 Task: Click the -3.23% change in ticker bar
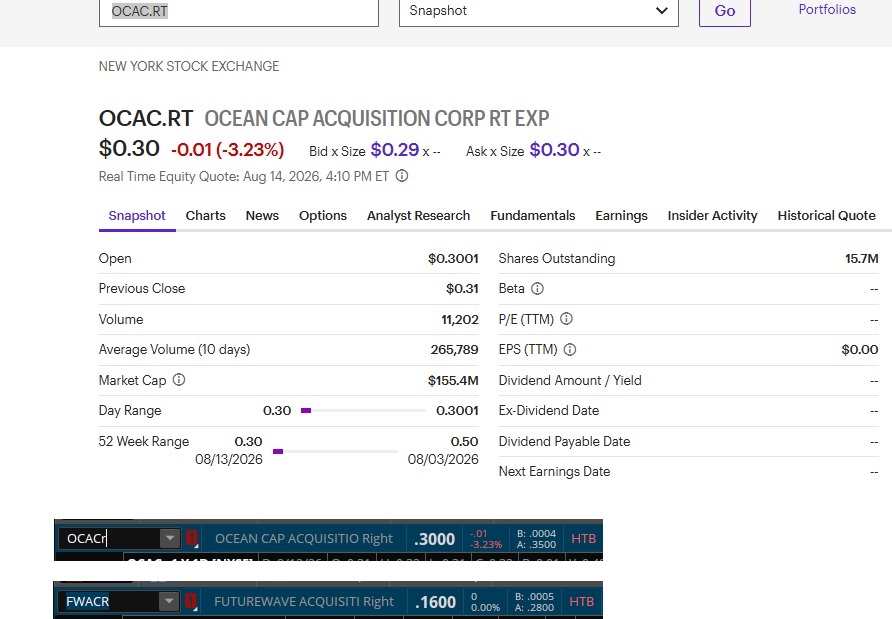486,544
